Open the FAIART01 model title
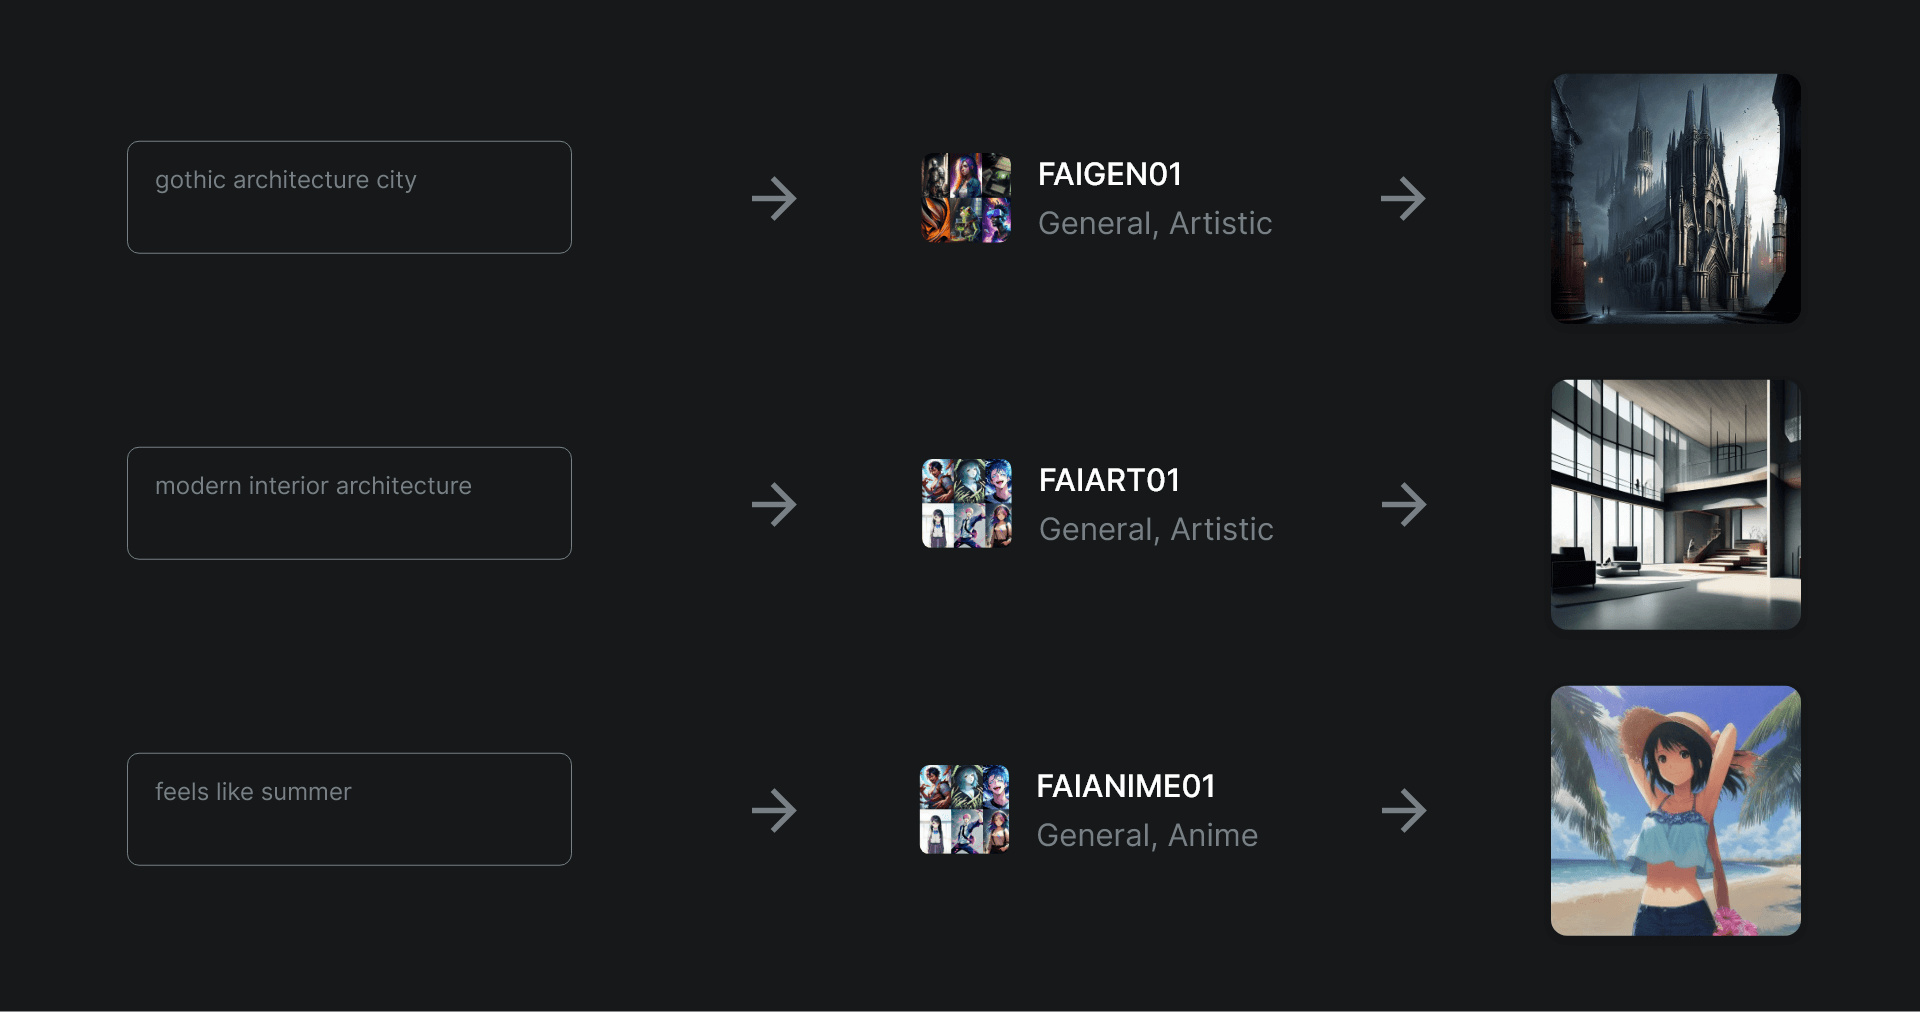This screenshot has width=1920, height=1012. pyautogui.click(x=1110, y=481)
